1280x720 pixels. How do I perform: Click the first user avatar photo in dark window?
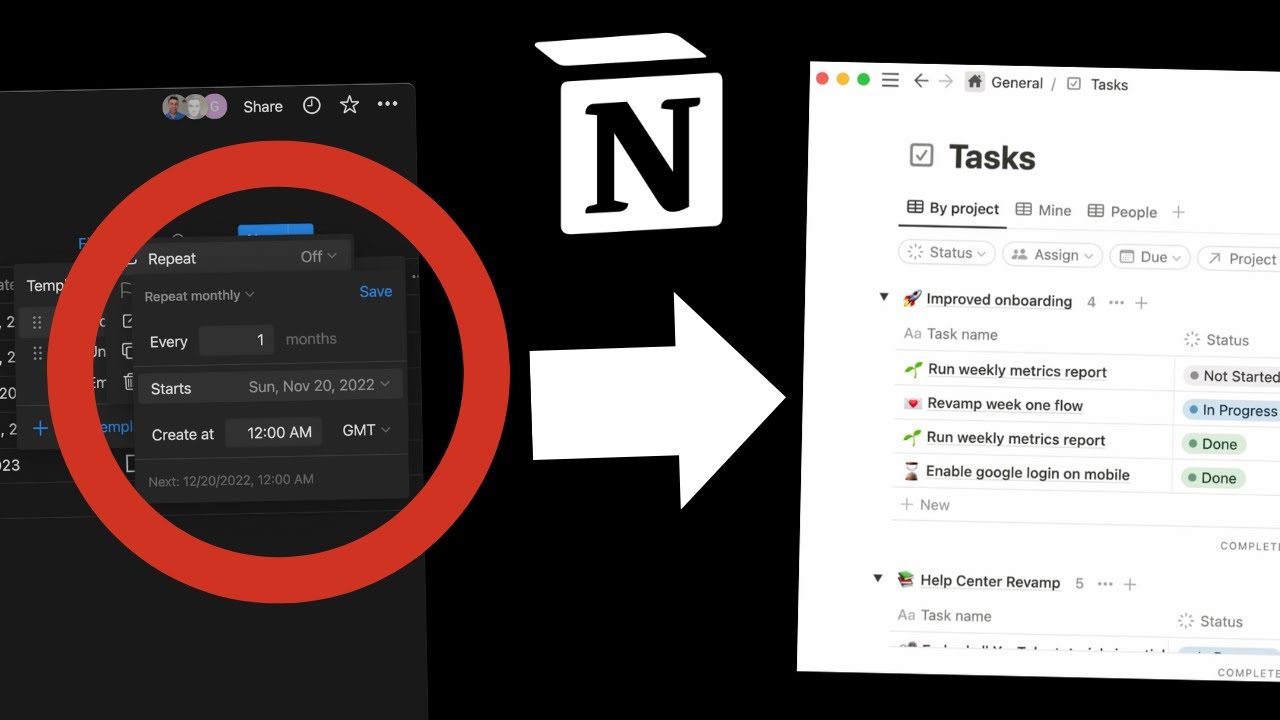click(x=174, y=107)
